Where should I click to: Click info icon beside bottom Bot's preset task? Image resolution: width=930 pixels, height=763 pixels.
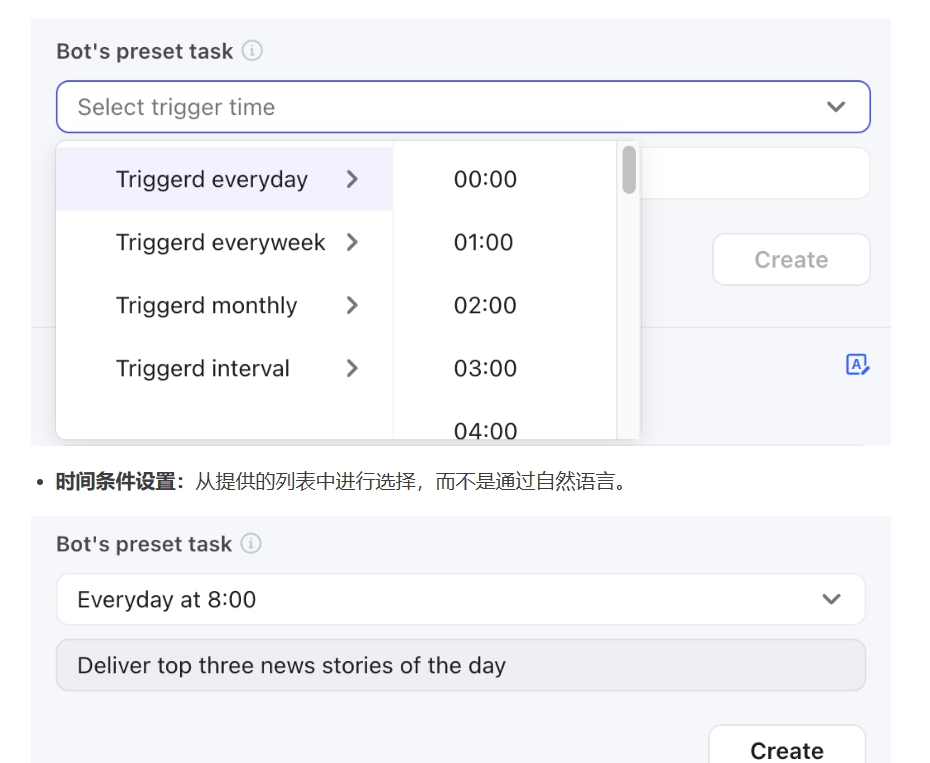[251, 544]
